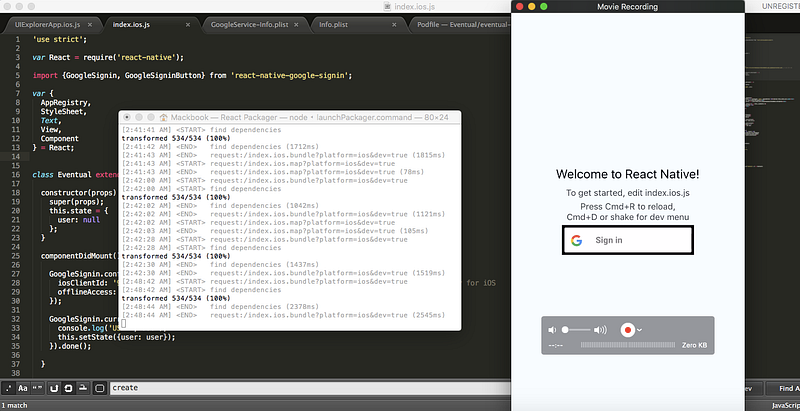Toggle whole word search option
Viewport: 800px width, 411px height.
37,388
